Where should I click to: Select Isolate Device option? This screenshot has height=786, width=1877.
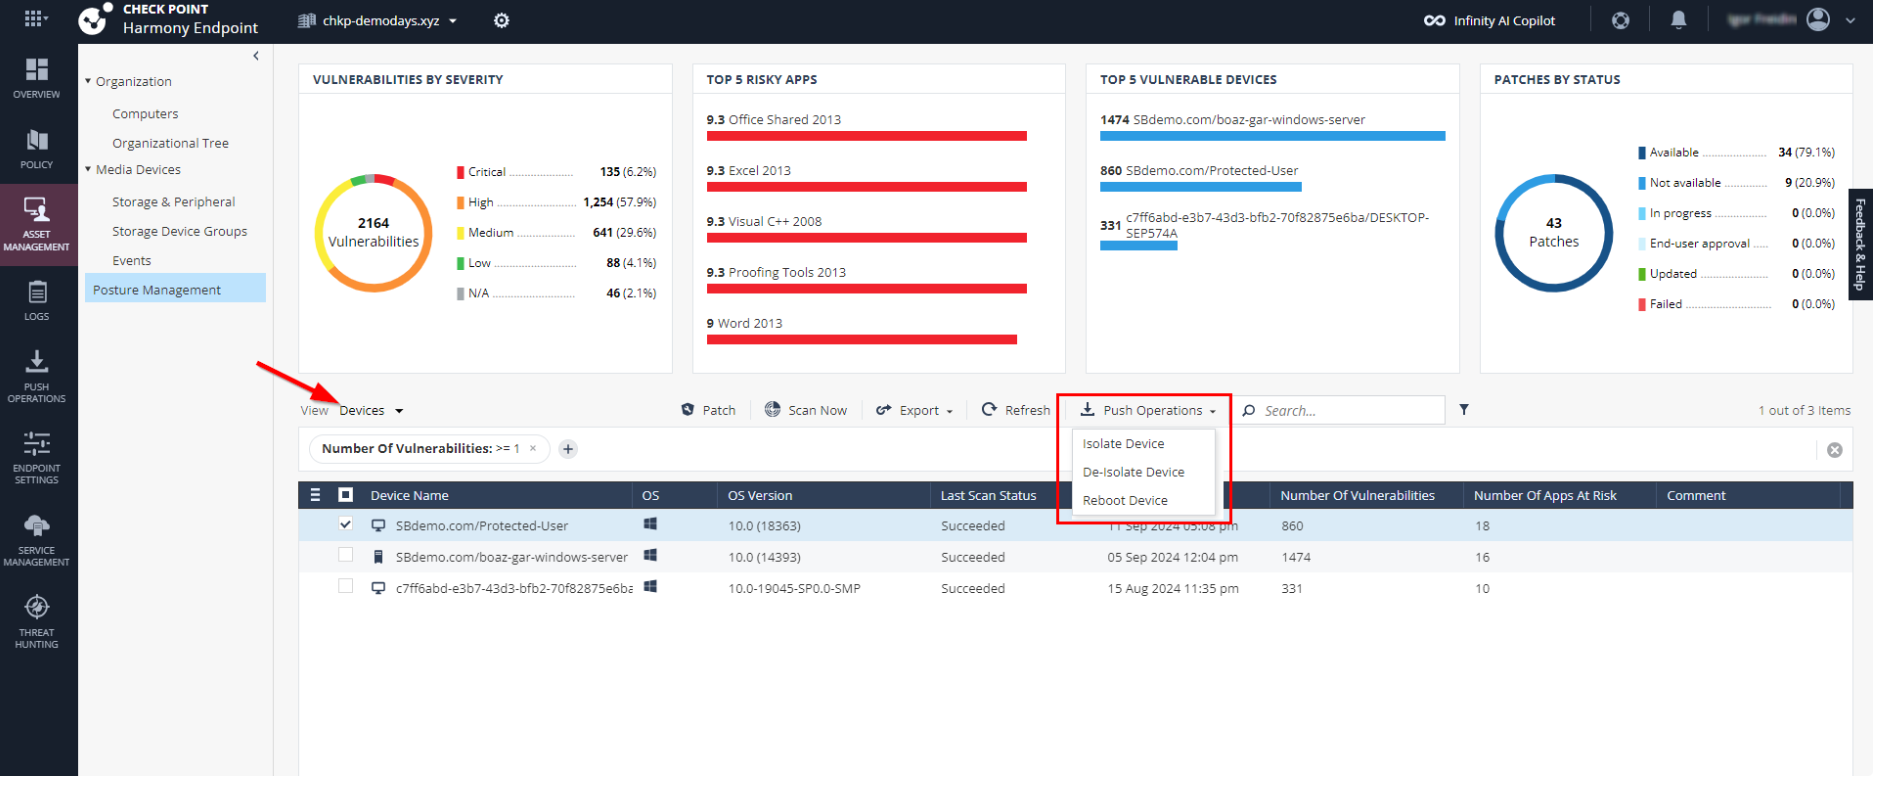point(1143,444)
